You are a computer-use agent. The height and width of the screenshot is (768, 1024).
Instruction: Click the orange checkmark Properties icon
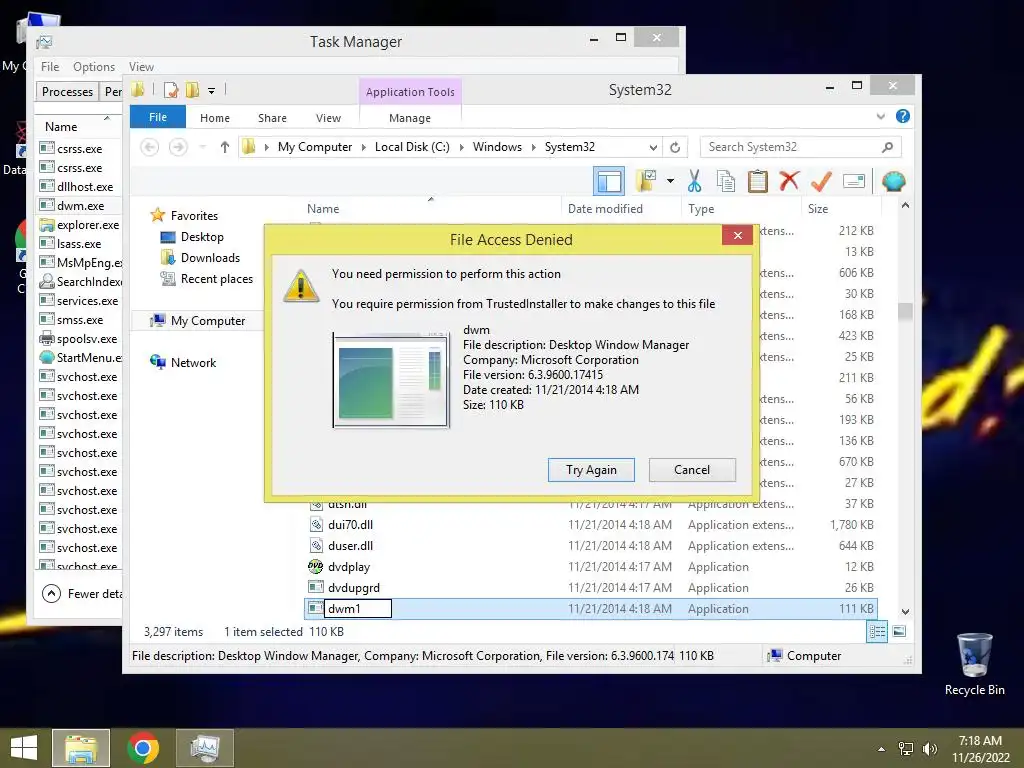tap(821, 181)
